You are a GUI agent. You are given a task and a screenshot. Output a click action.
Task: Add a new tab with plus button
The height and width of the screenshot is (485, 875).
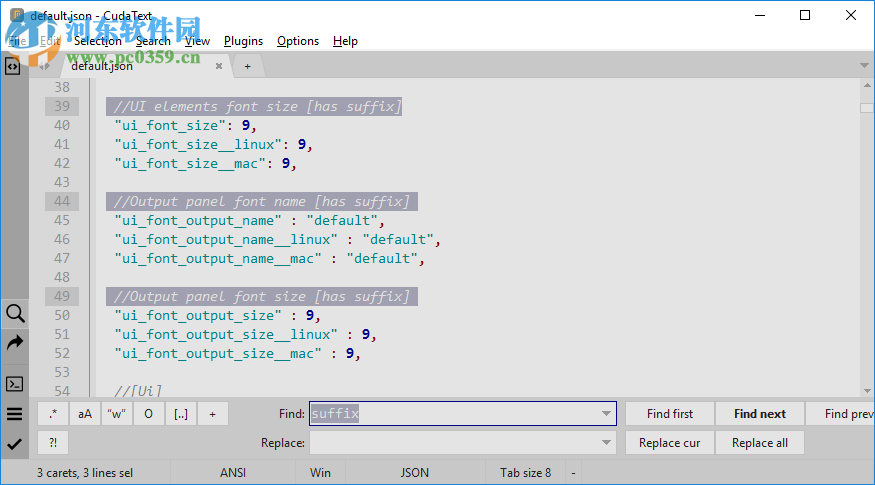click(x=247, y=66)
